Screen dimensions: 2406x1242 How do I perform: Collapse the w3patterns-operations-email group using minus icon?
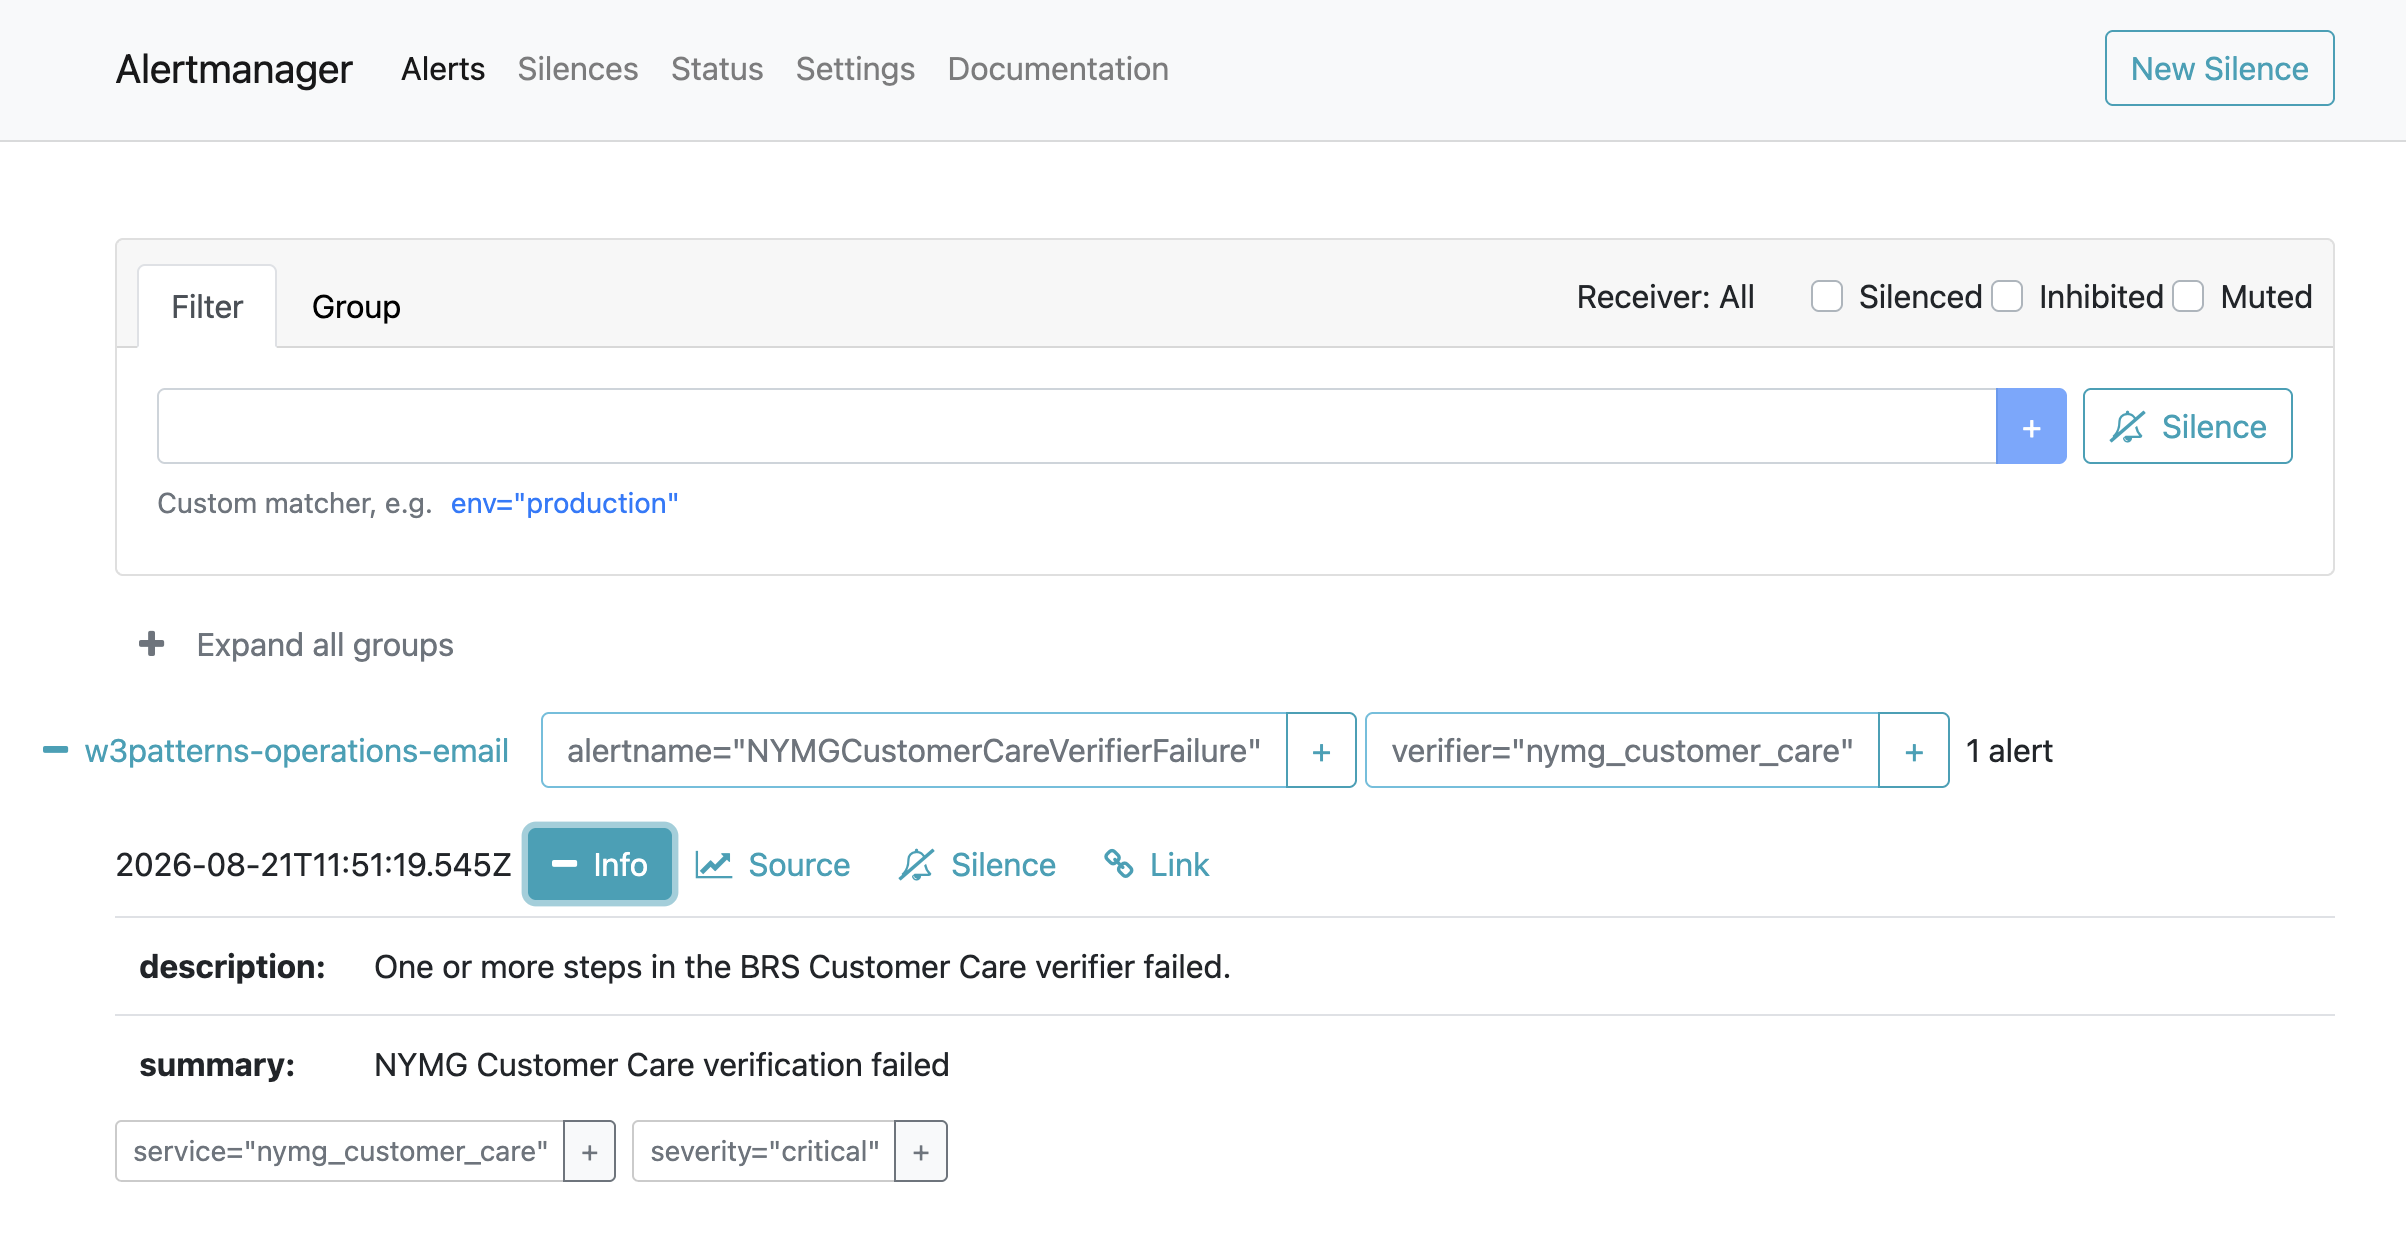point(56,750)
